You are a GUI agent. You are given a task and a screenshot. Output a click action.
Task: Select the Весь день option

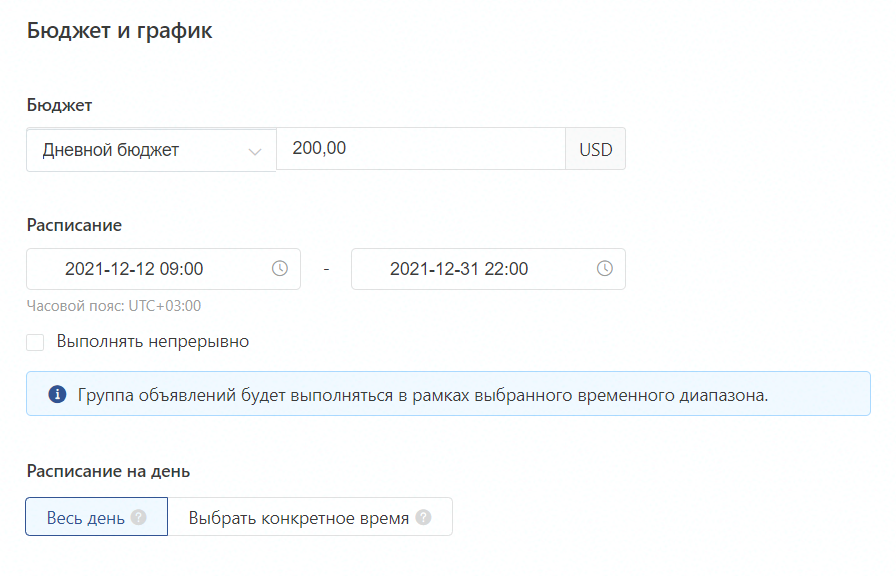coord(97,517)
